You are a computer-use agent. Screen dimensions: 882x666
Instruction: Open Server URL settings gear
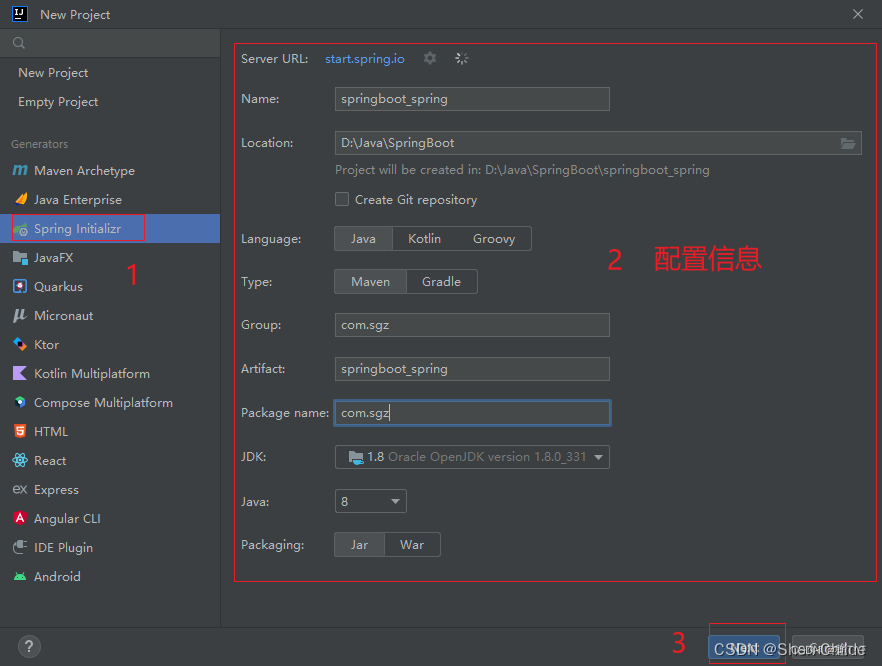(430, 58)
